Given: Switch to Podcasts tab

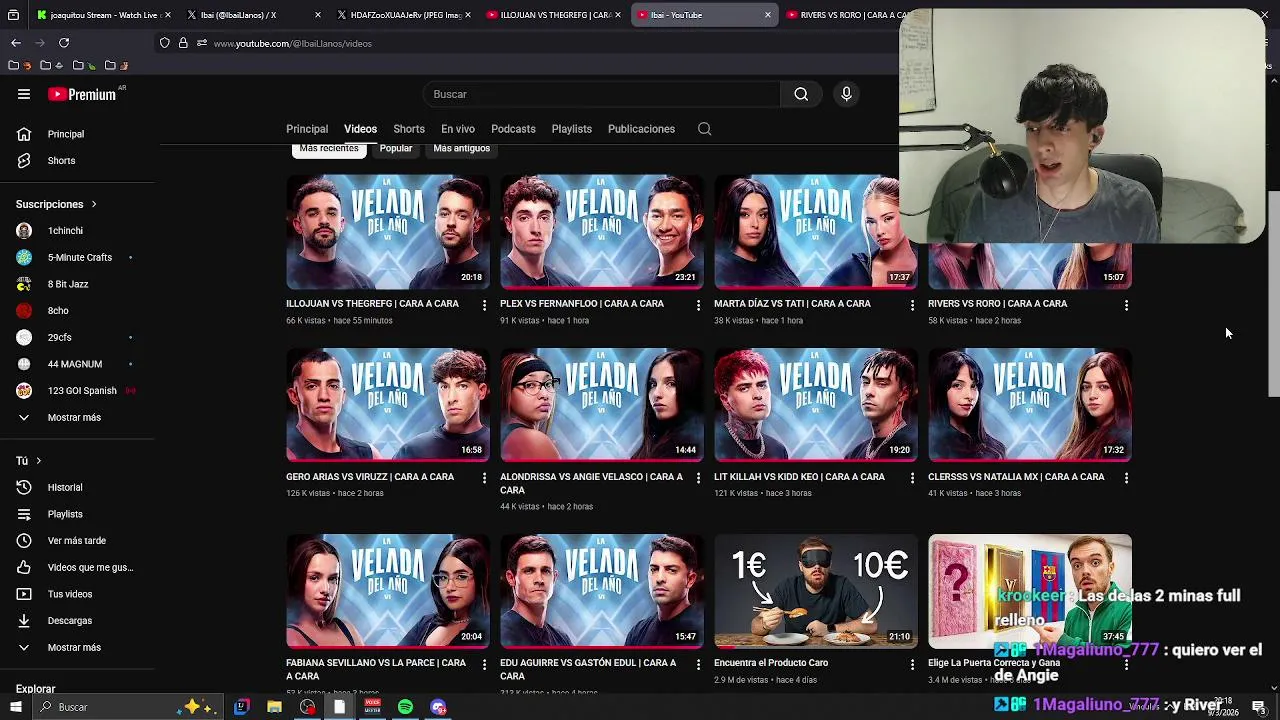Looking at the screenshot, I should [x=513, y=129].
